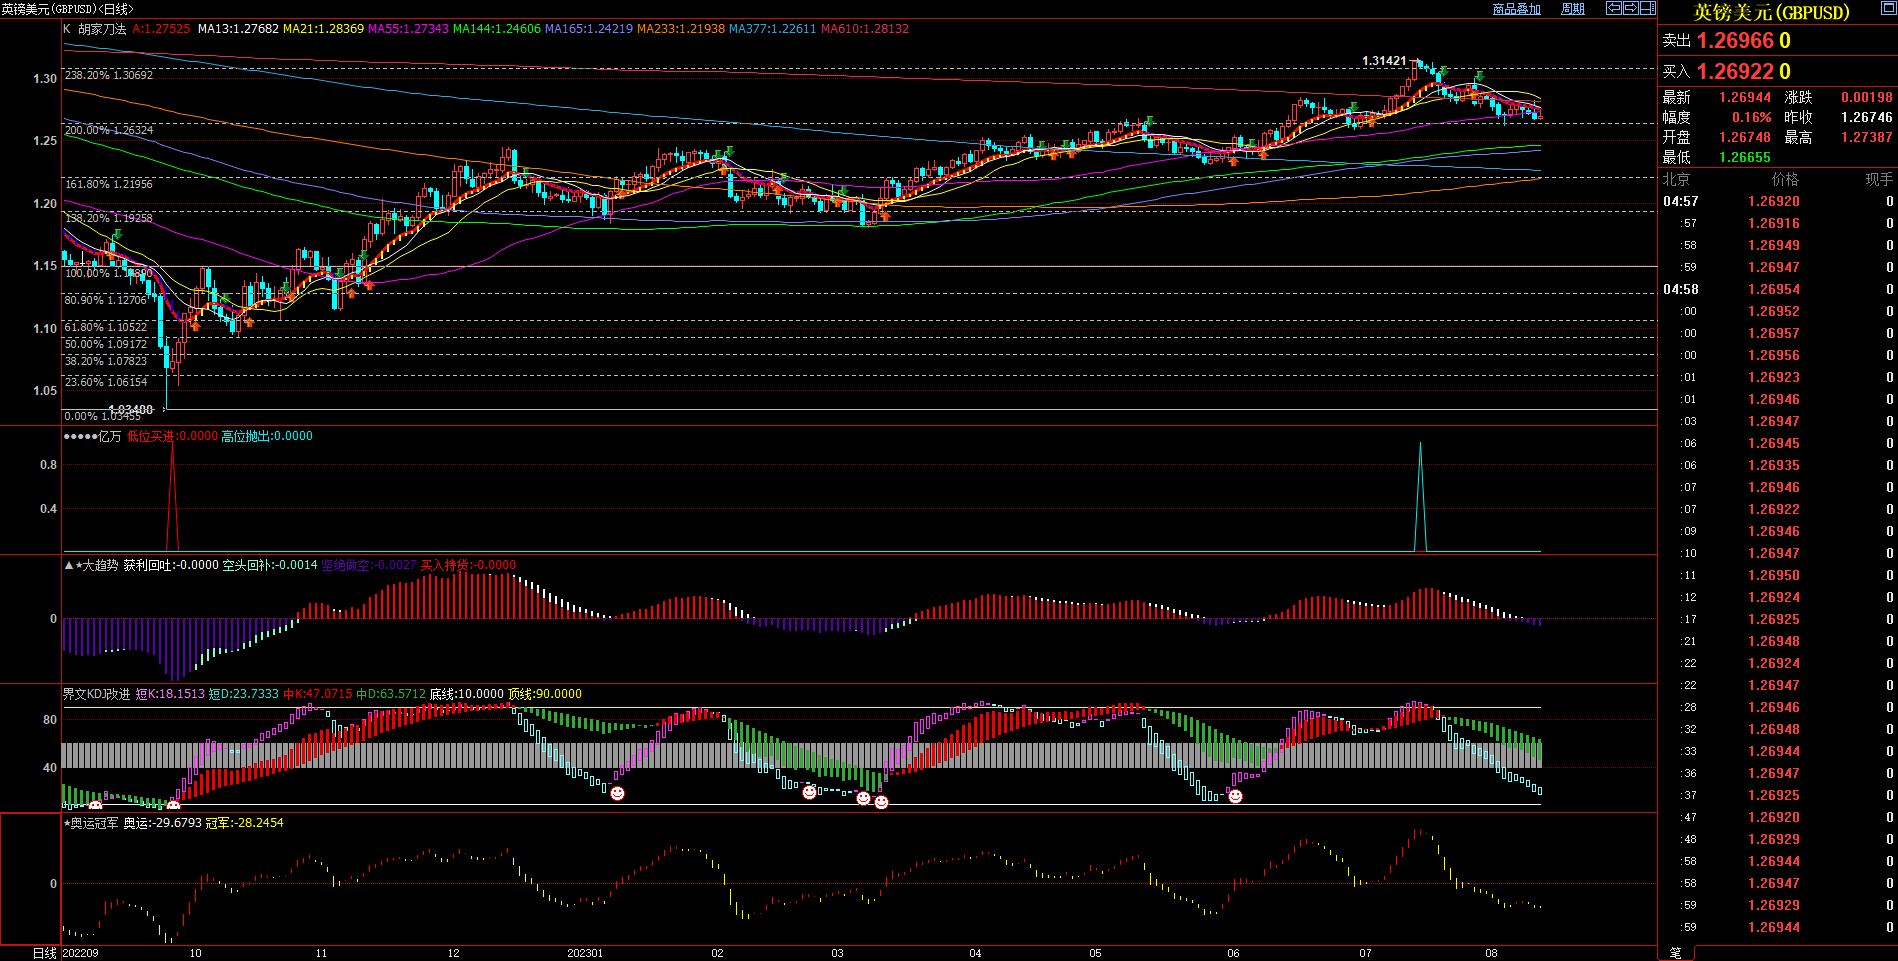The image size is (1898, 961).
Task: Click the 英镑美元(GBPUSD)<日线> chart title
Action: click(67, 9)
